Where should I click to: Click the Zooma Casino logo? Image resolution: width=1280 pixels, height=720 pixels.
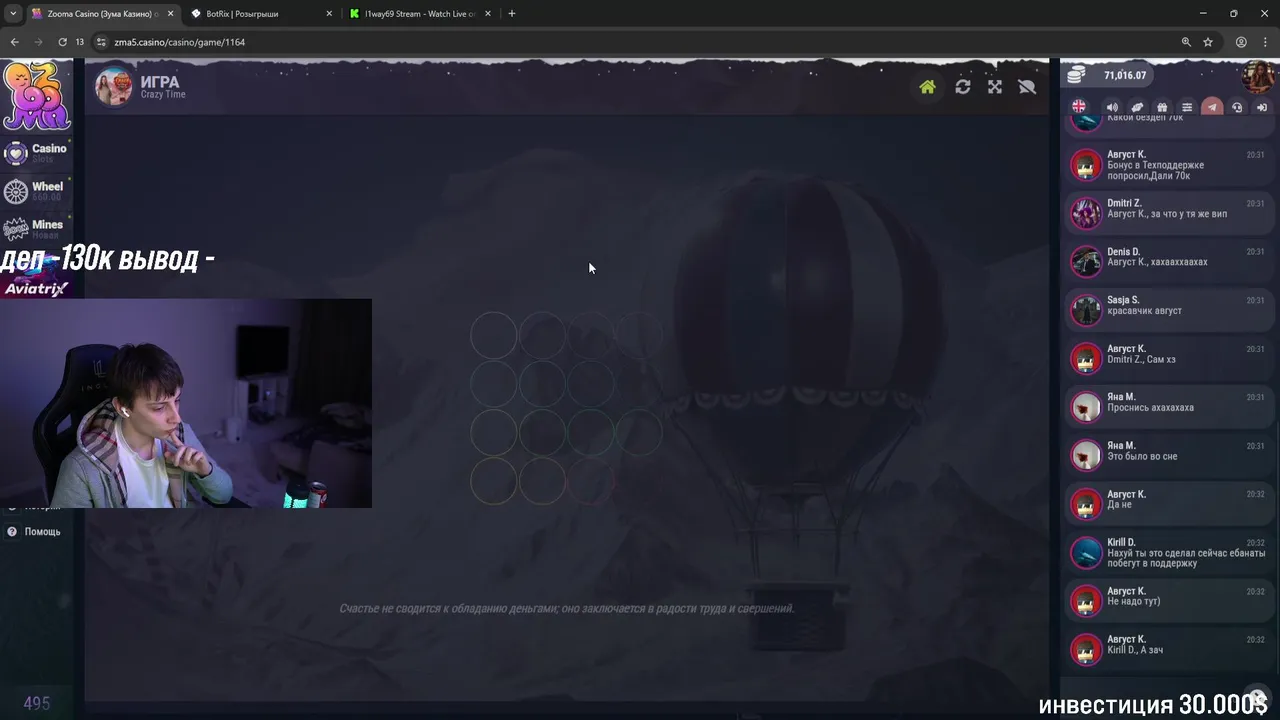36,96
